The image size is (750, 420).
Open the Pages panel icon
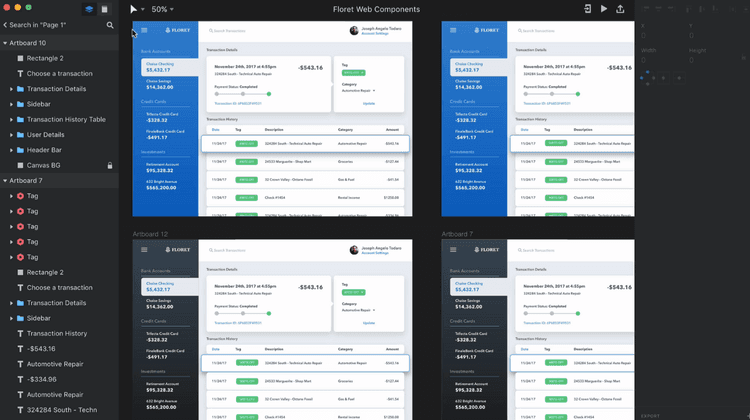point(104,9)
